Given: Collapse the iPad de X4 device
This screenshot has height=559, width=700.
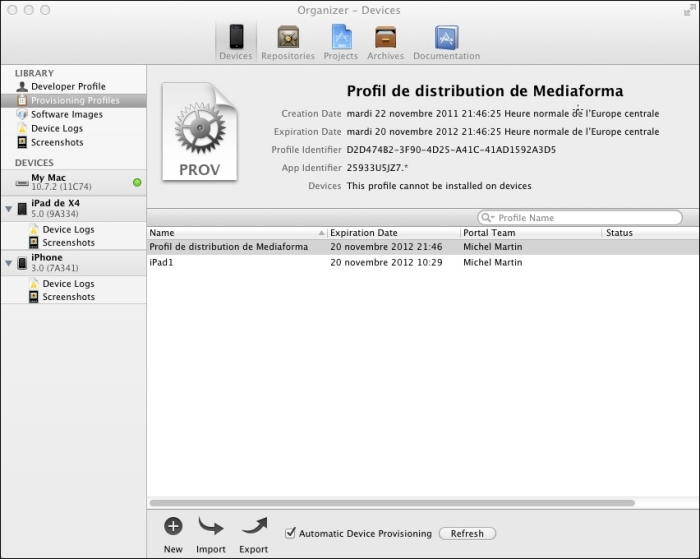Looking at the screenshot, I should pyautogui.click(x=9, y=209).
